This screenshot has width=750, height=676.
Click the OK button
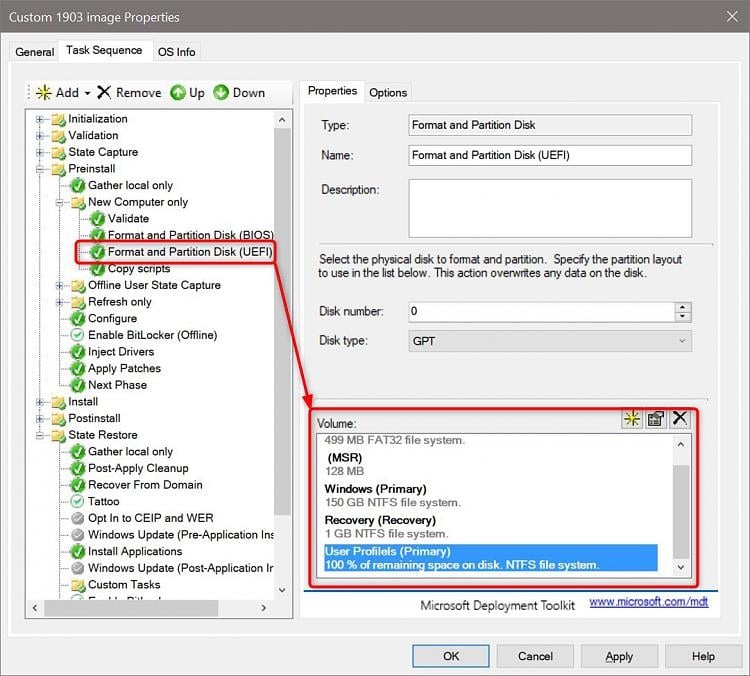click(x=451, y=656)
